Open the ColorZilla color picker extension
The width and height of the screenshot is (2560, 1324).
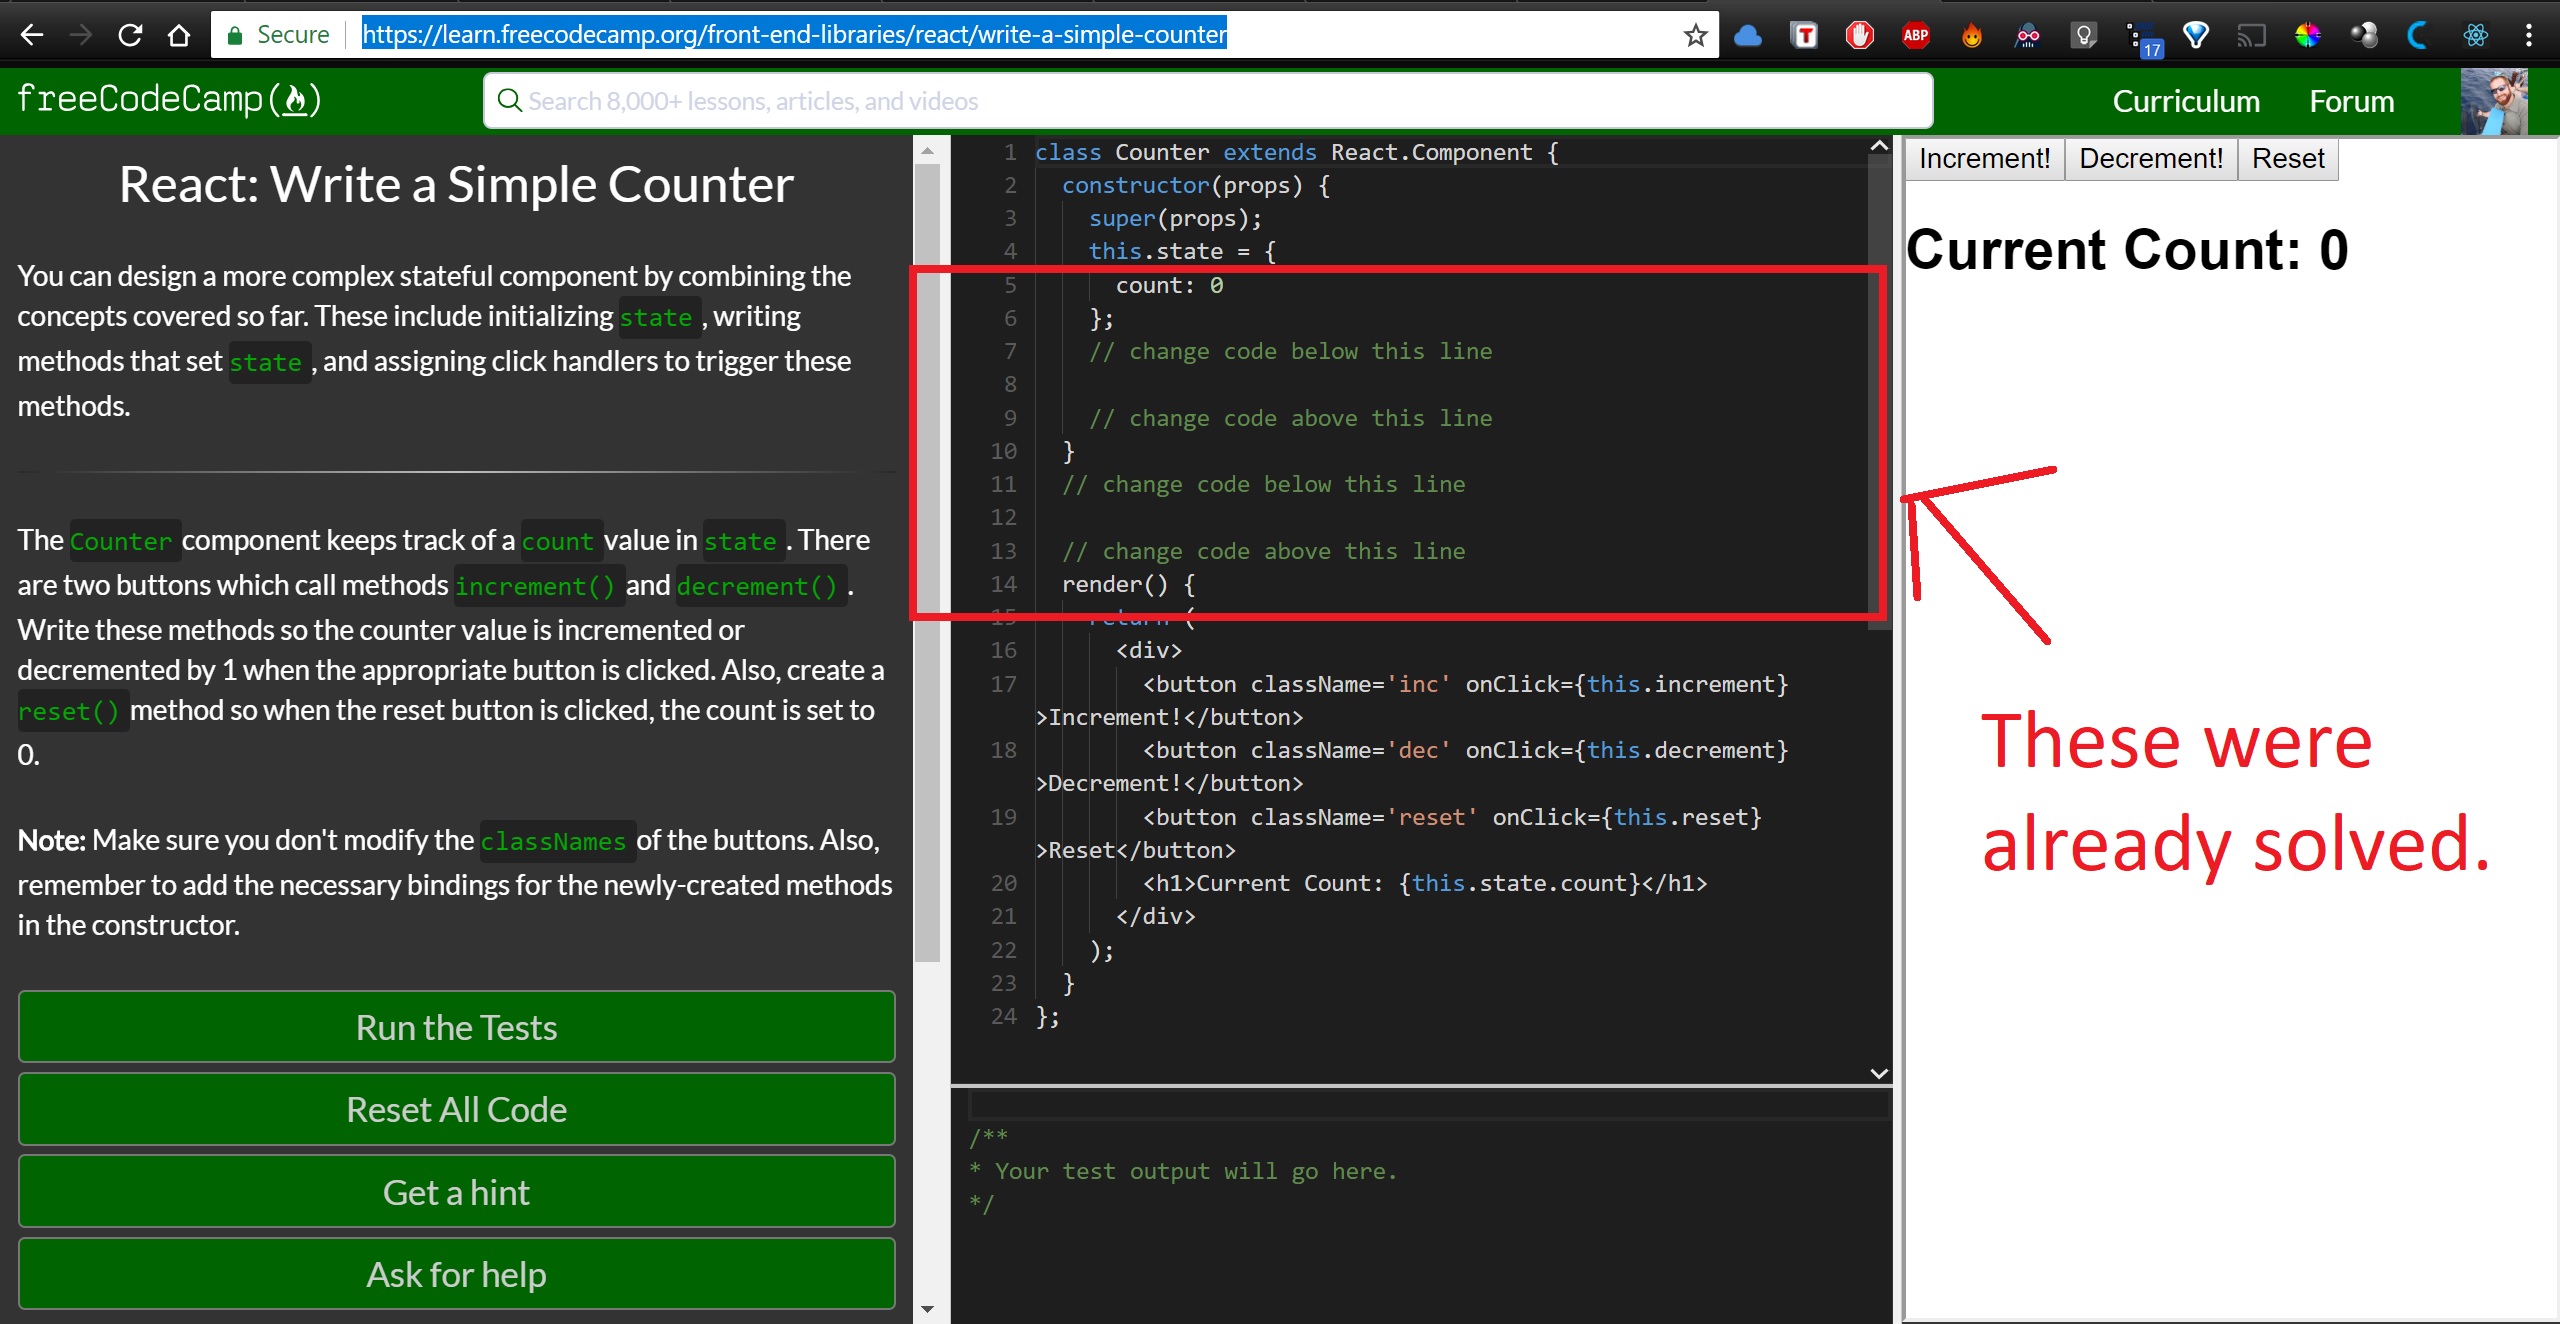coord(2309,35)
